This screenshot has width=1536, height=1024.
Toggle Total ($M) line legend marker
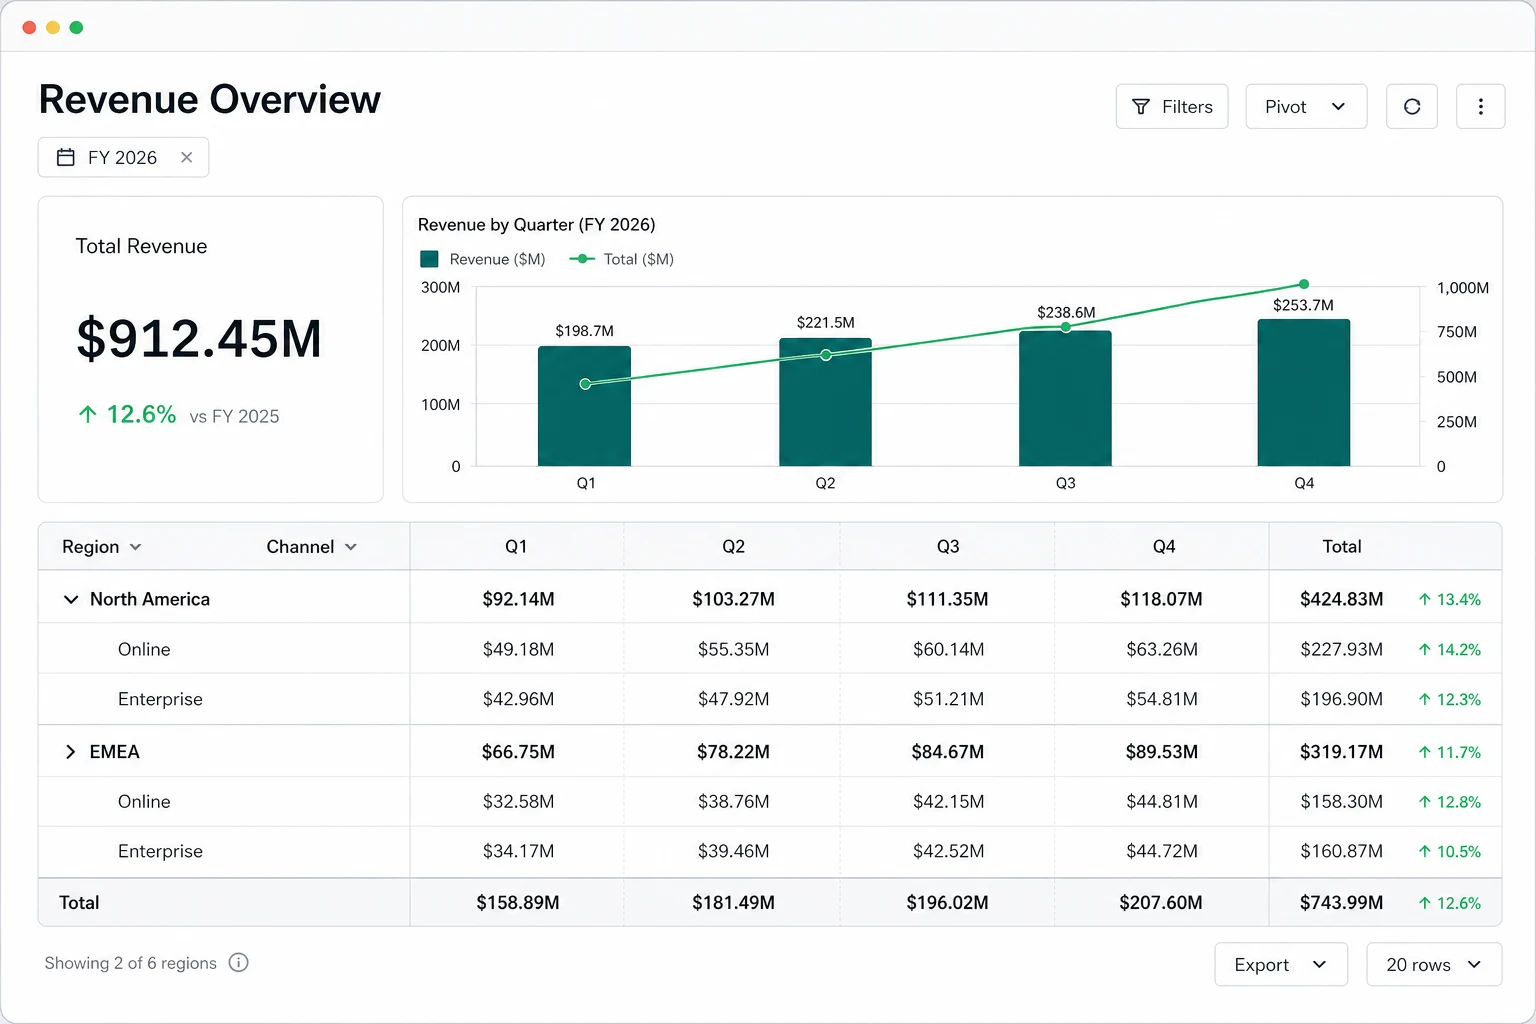(x=582, y=259)
